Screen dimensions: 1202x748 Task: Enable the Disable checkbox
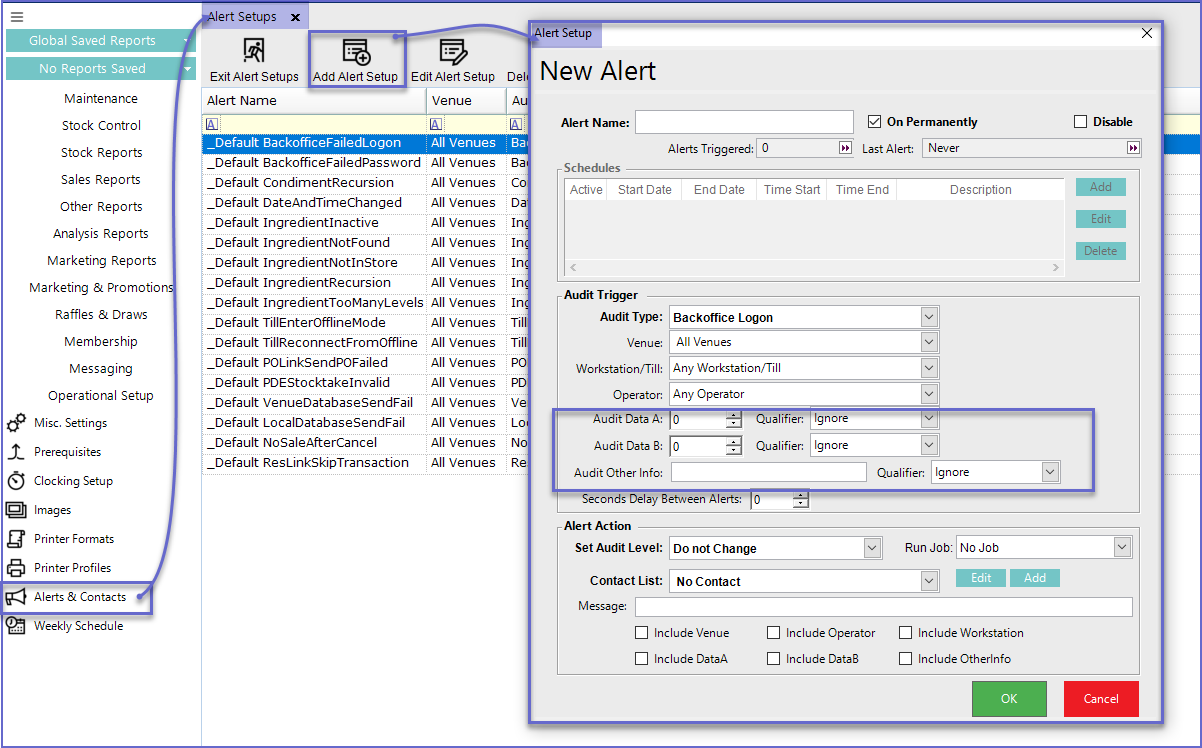pyautogui.click(x=1080, y=122)
